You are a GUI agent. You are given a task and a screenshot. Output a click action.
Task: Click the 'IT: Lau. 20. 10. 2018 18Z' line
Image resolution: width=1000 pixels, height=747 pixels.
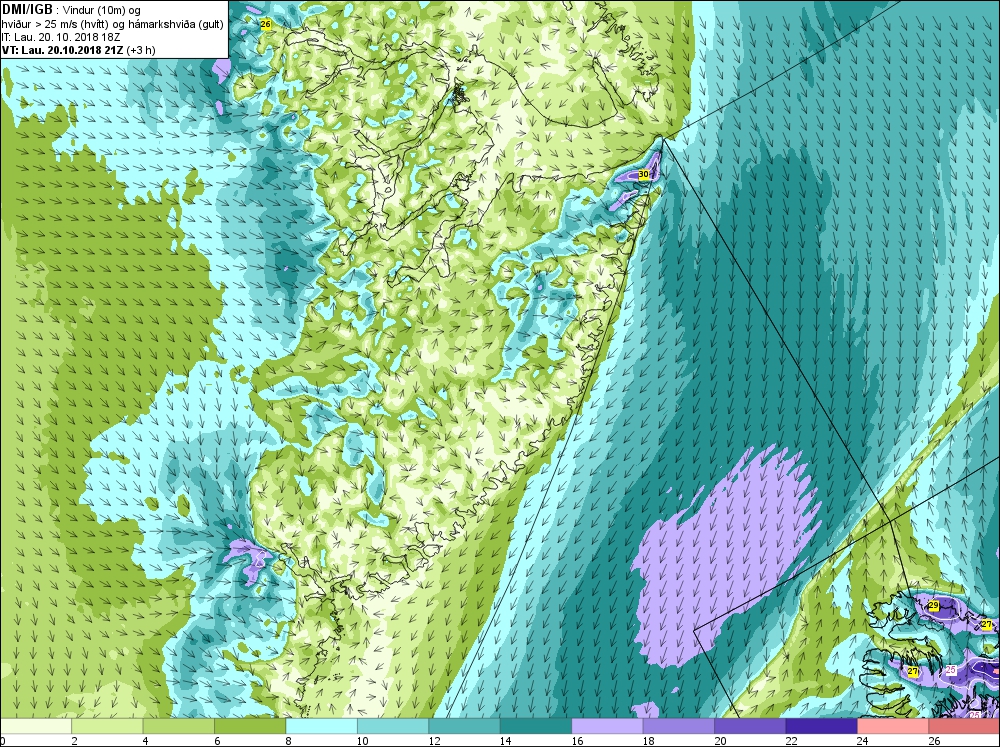[61, 37]
